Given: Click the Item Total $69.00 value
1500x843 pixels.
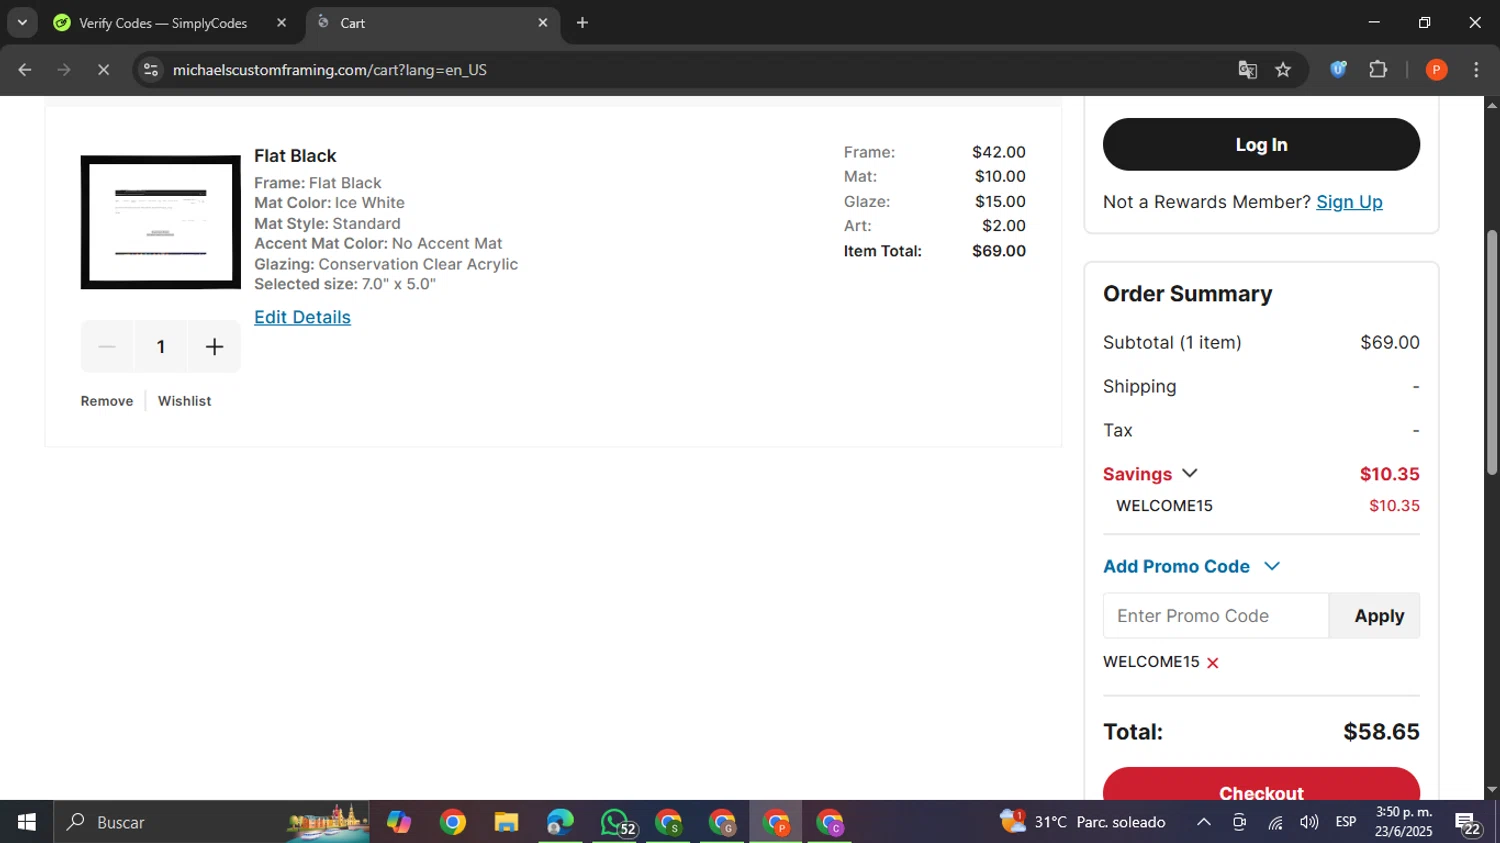Looking at the screenshot, I should pyautogui.click(x=999, y=251).
